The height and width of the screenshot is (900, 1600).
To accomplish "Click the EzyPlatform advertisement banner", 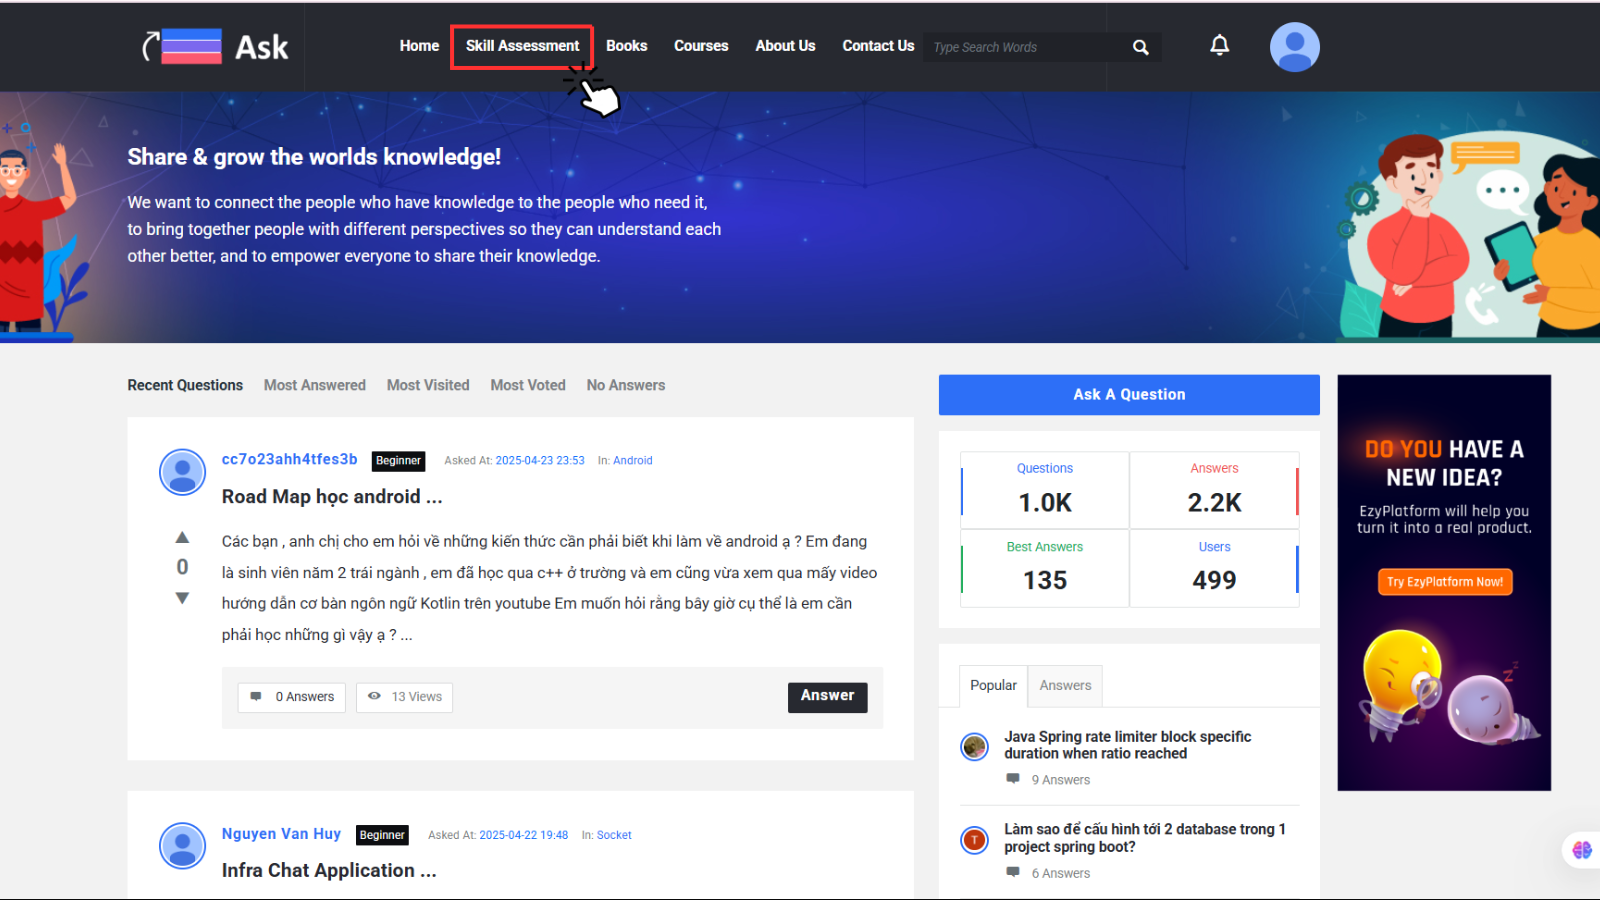I will 1444,583.
